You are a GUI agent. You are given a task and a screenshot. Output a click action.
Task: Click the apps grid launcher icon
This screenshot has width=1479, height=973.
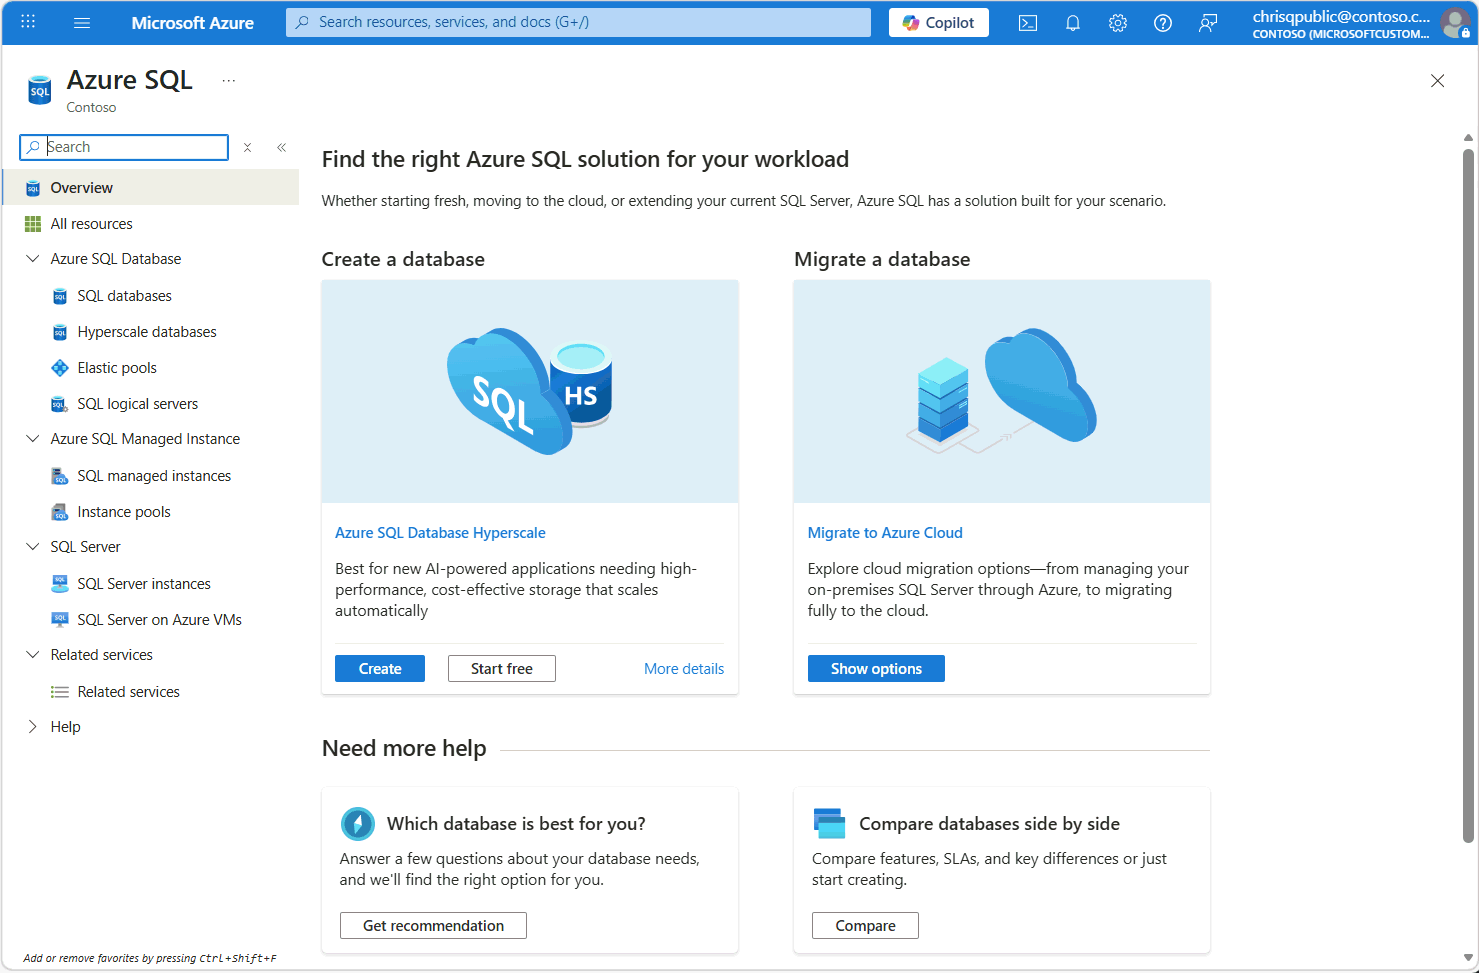[28, 22]
